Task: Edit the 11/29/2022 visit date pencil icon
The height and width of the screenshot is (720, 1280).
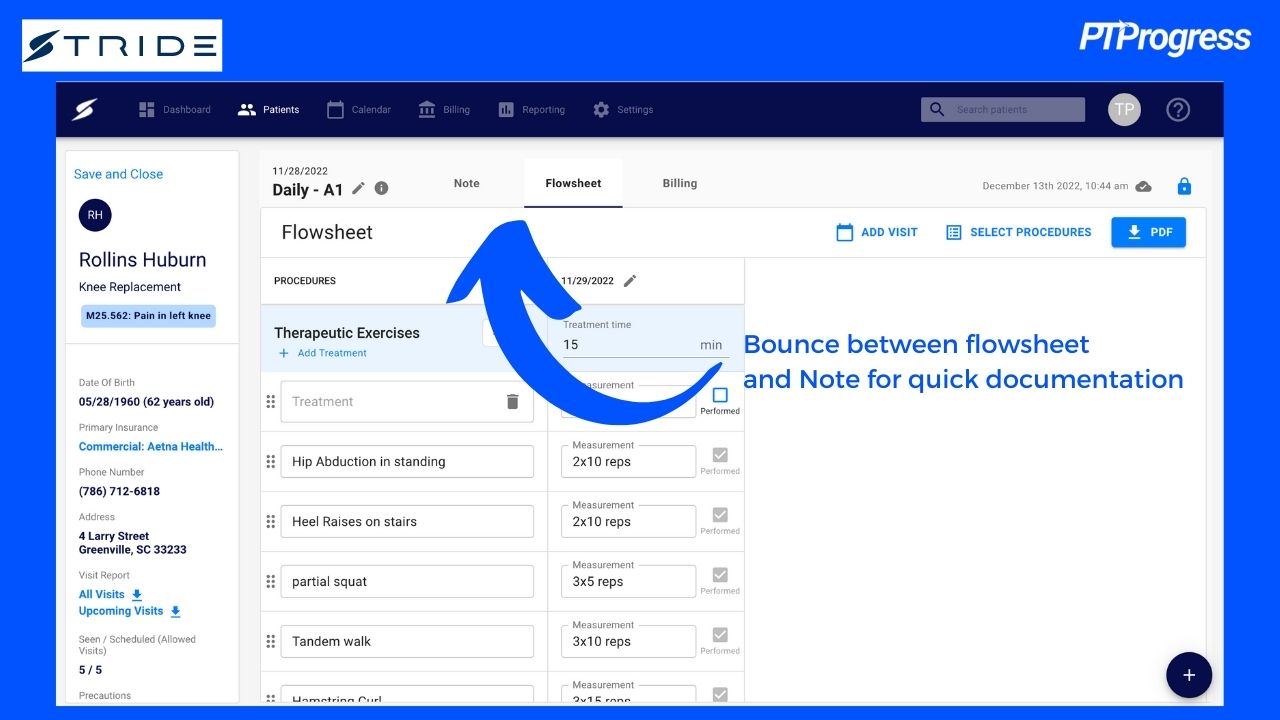Action: pos(630,281)
